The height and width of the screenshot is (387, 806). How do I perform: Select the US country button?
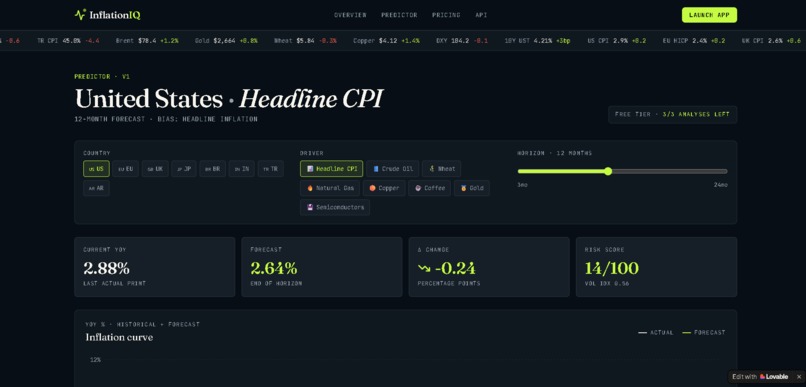tap(96, 169)
